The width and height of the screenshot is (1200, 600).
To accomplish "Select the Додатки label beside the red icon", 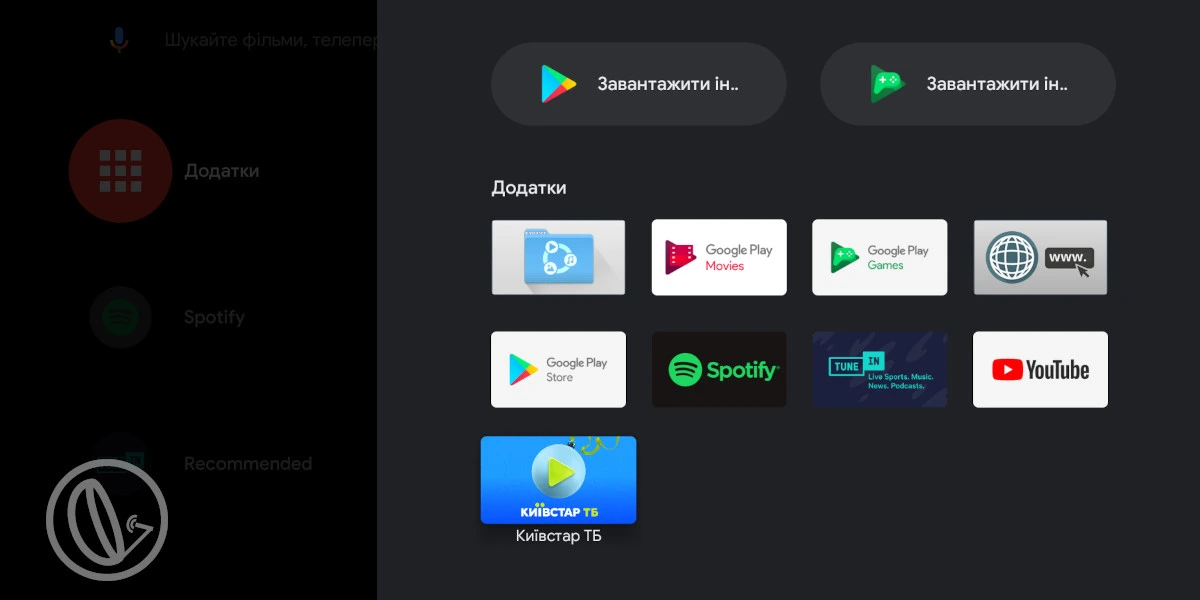I will pyautogui.click(x=222, y=171).
